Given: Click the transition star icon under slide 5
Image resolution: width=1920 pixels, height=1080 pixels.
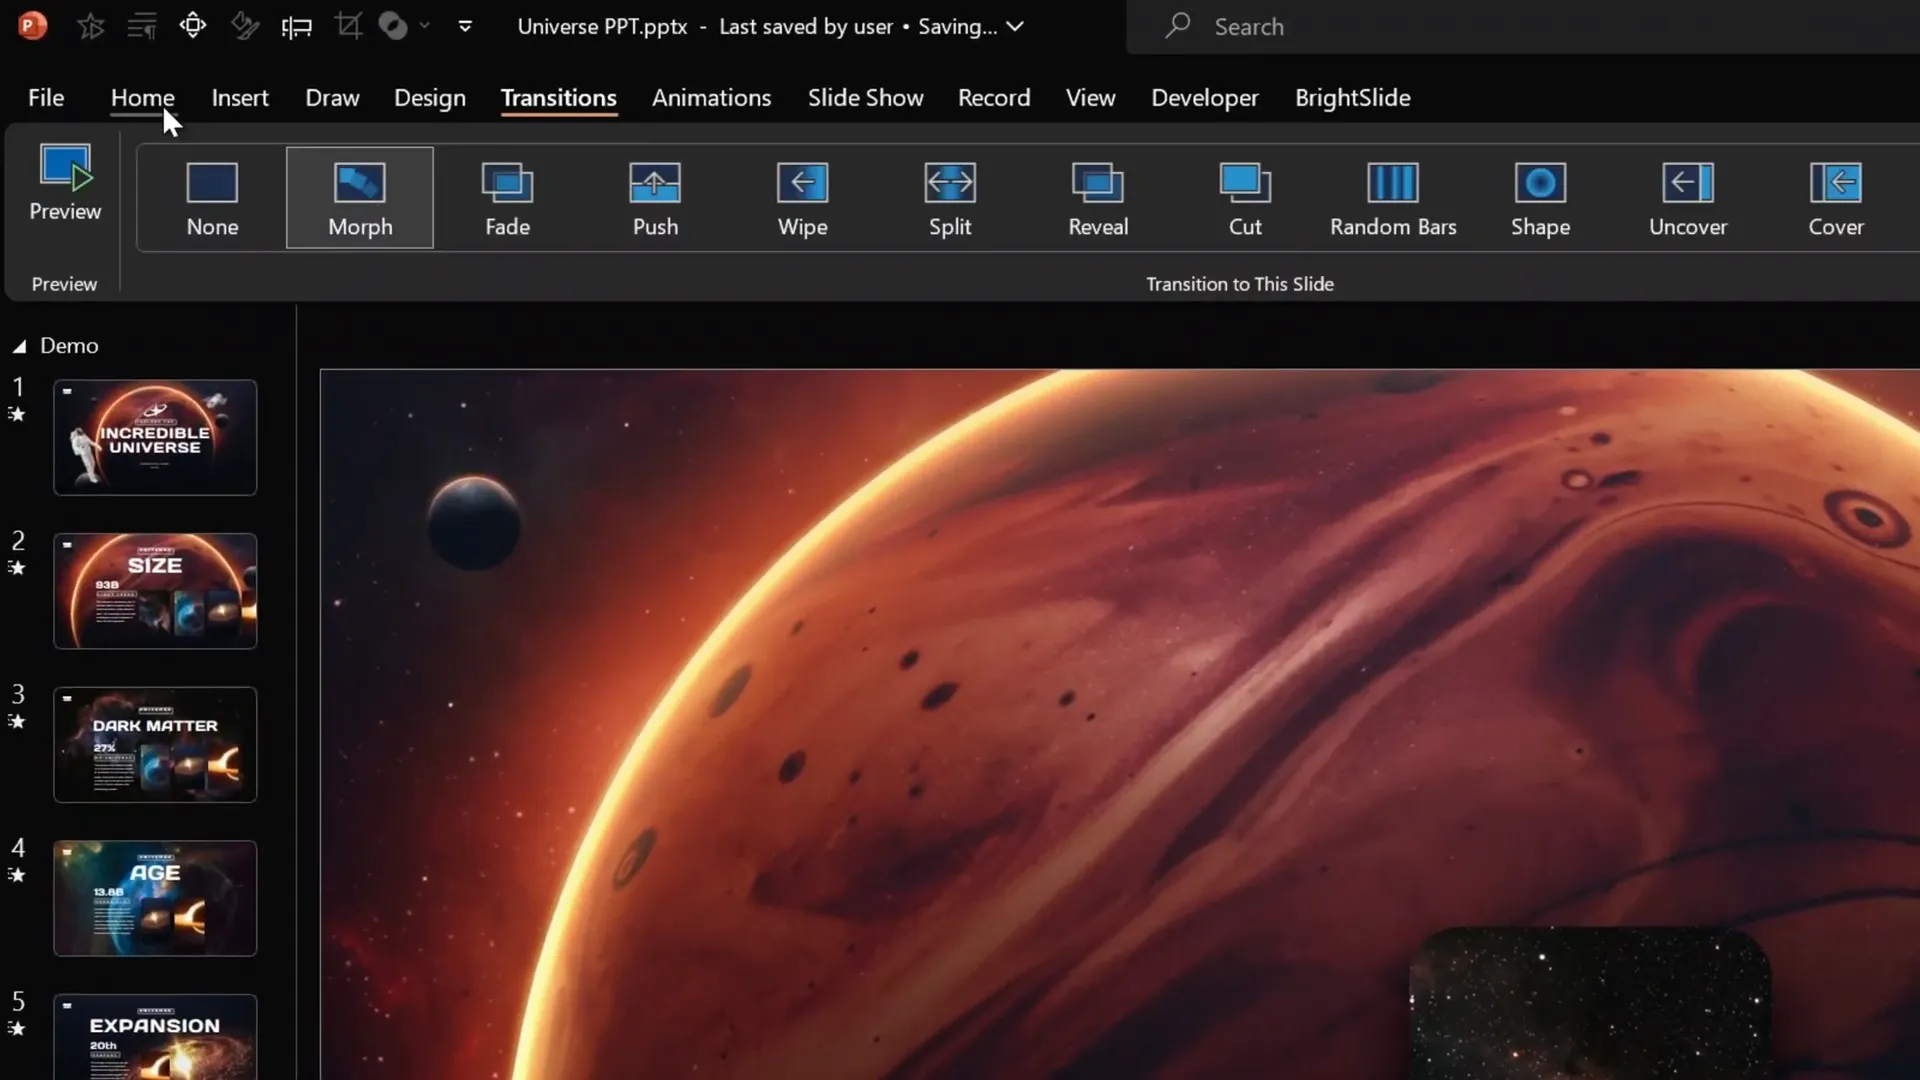Looking at the screenshot, I should click(17, 1028).
